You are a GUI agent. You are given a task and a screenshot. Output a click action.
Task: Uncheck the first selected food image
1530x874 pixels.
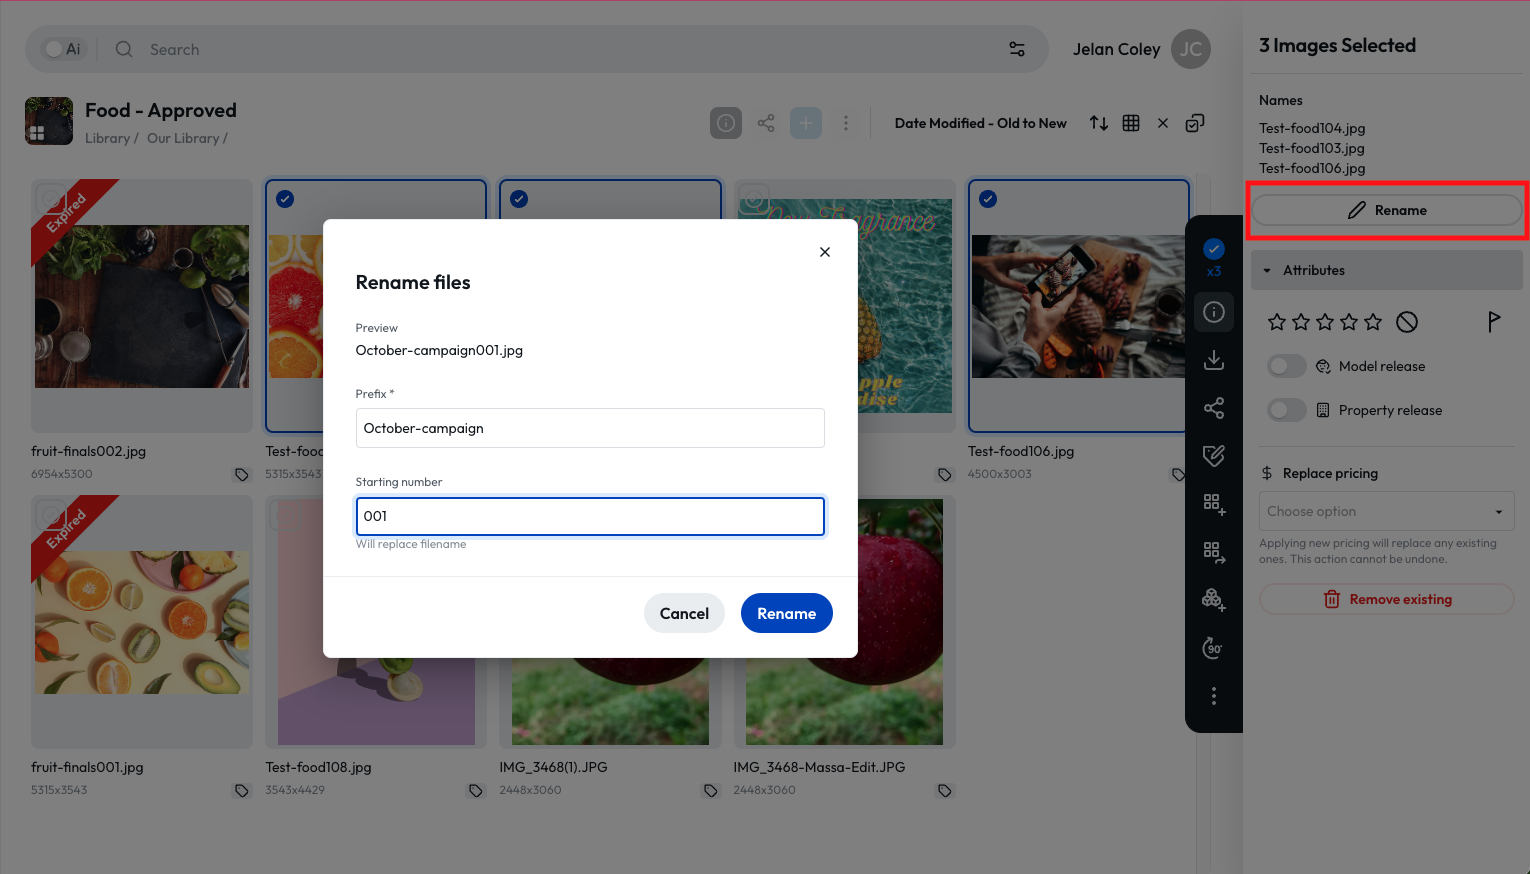pos(285,199)
